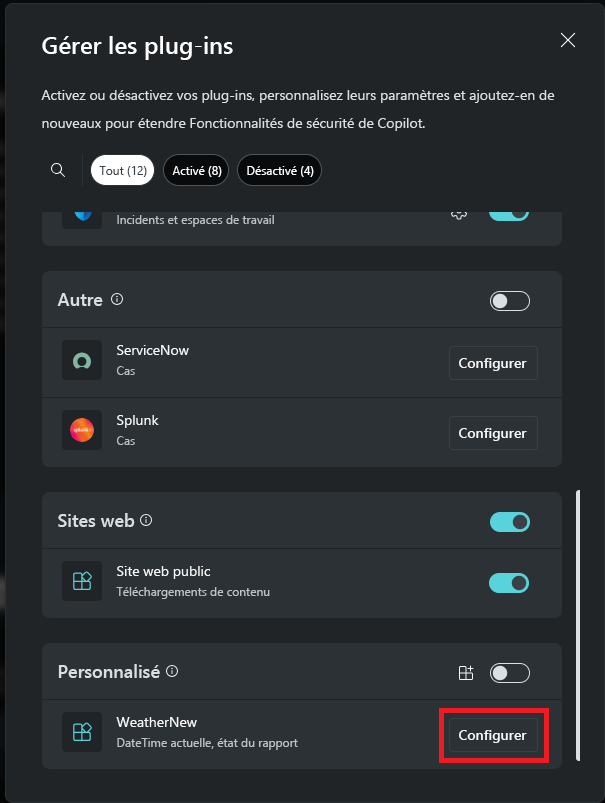Add a custom plug-in via the add-plugin icon

[465, 672]
